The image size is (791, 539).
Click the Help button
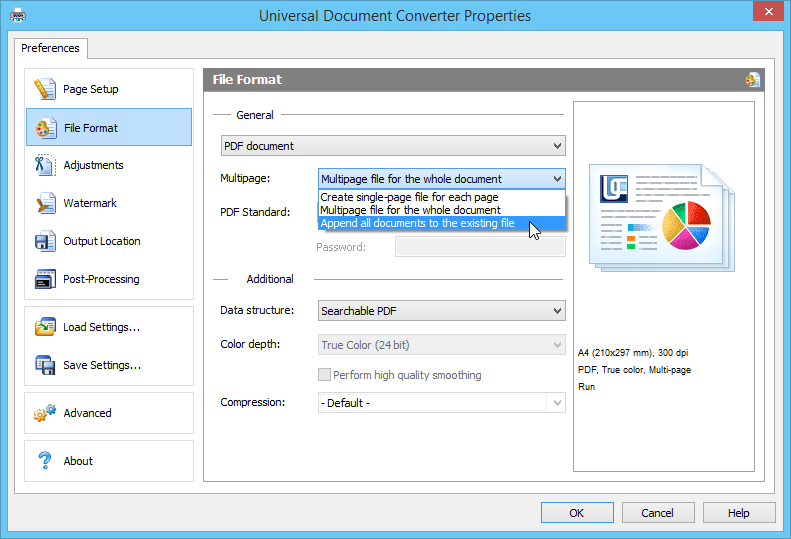point(738,513)
